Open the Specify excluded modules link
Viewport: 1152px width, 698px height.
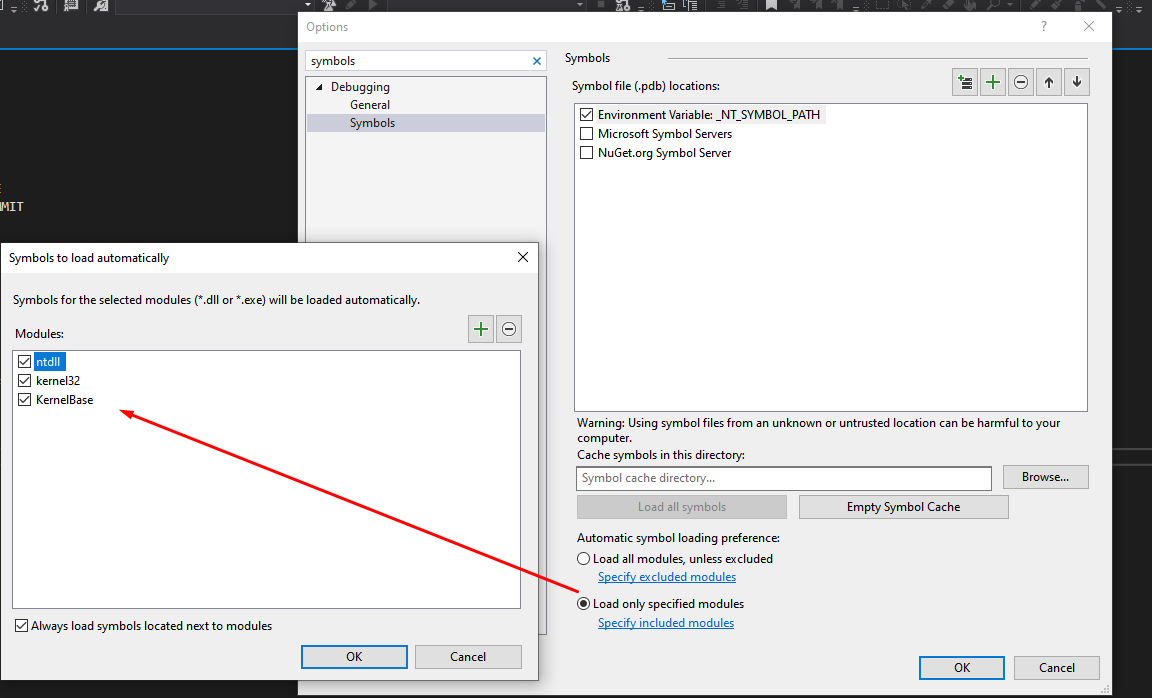click(667, 577)
